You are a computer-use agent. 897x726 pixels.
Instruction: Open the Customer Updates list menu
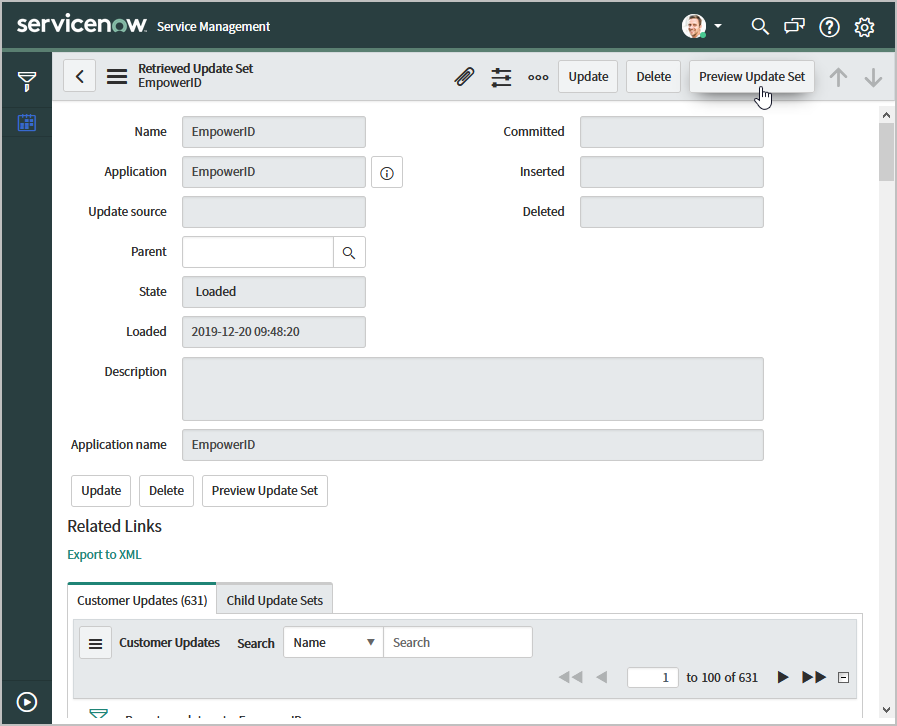[x=96, y=643]
